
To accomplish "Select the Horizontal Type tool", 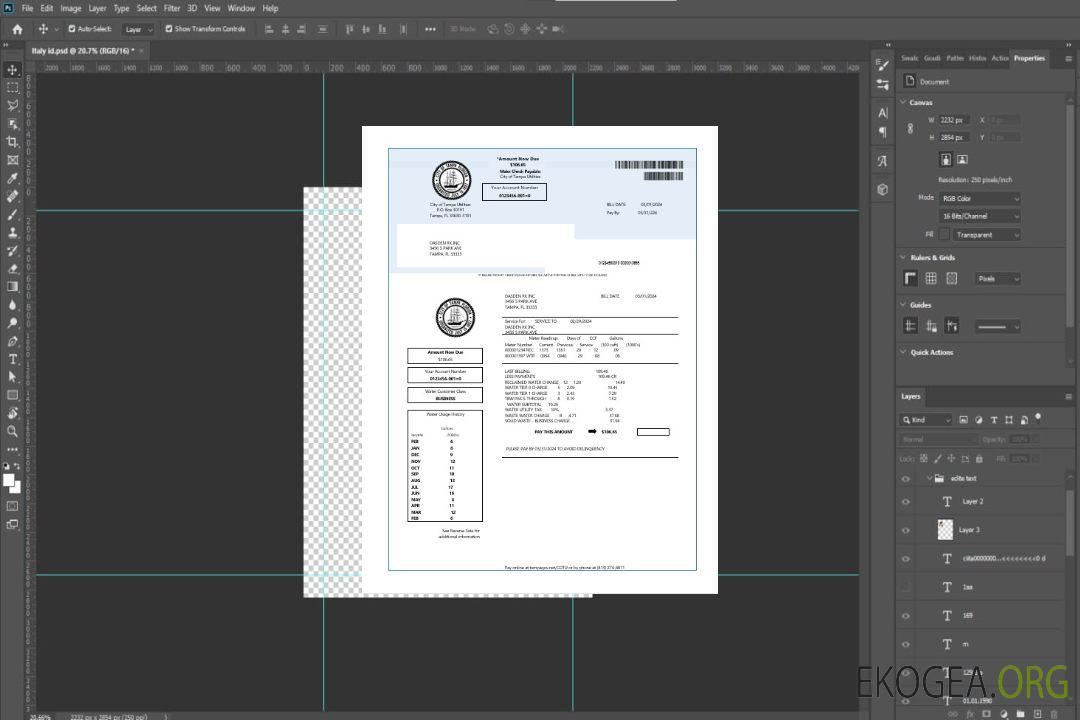I will pos(13,359).
